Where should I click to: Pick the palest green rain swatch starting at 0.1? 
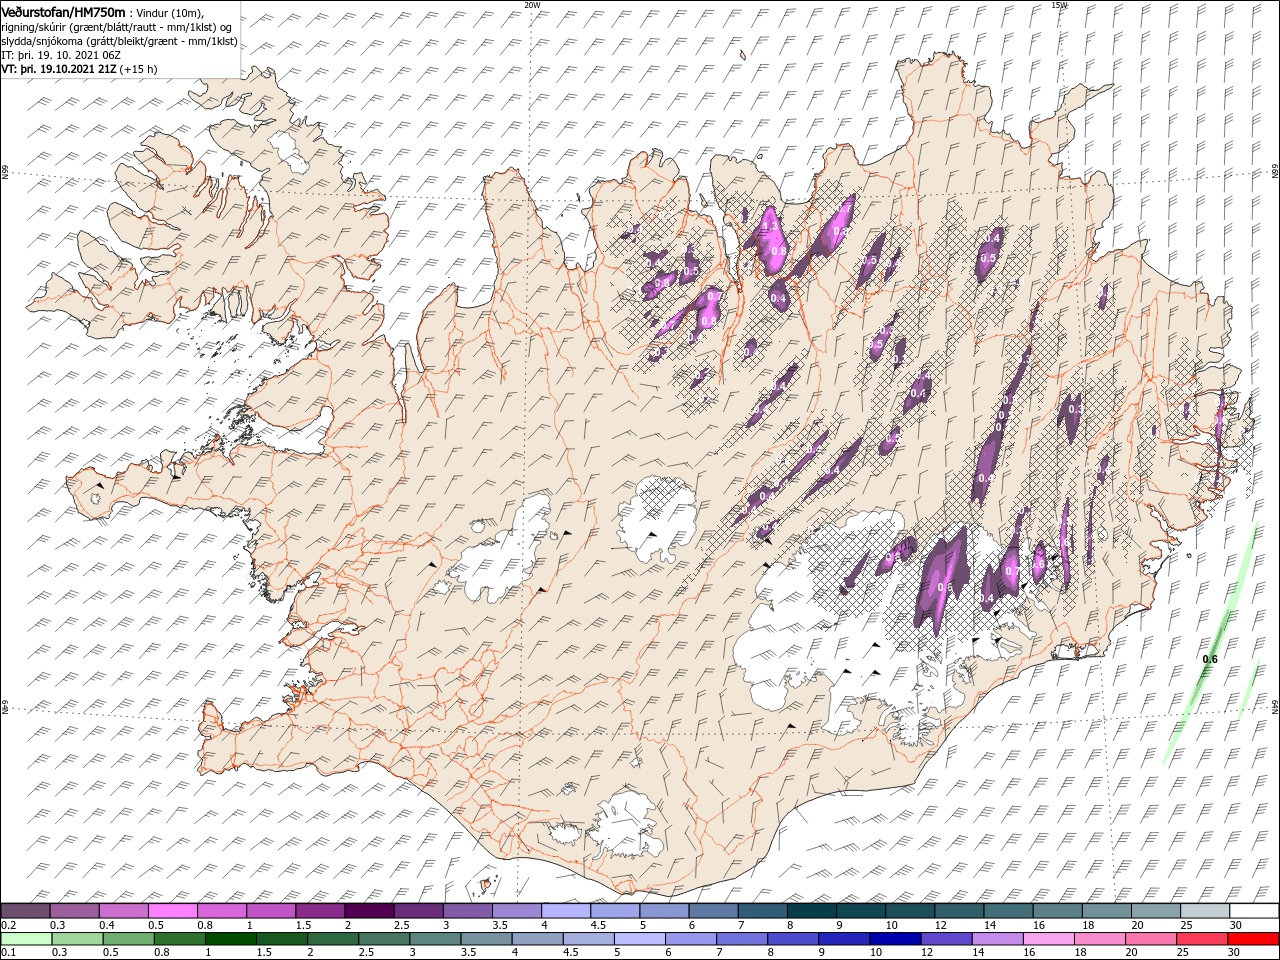(26, 938)
